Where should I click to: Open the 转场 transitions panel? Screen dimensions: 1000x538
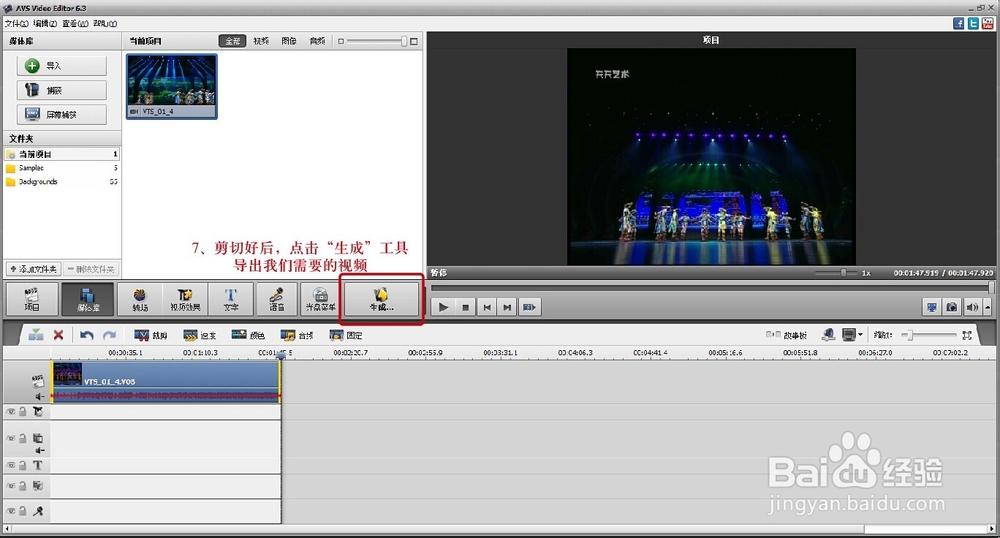140,299
